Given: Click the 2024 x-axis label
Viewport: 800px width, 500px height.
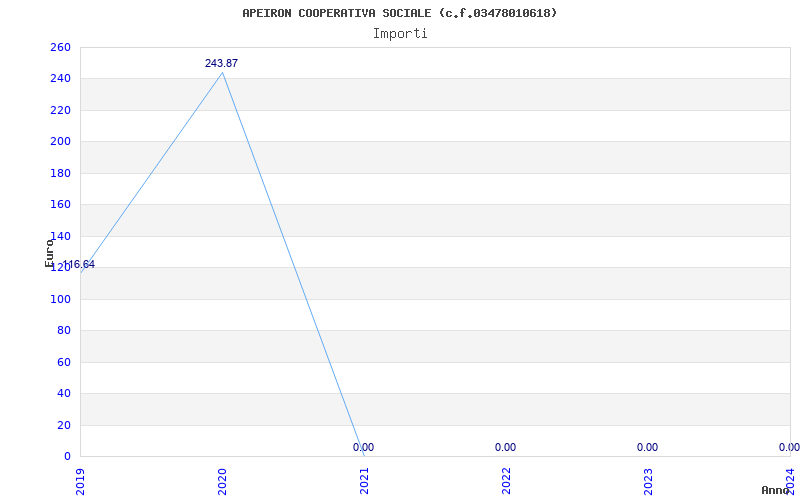Looking at the screenshot, I should click(790, 481).
